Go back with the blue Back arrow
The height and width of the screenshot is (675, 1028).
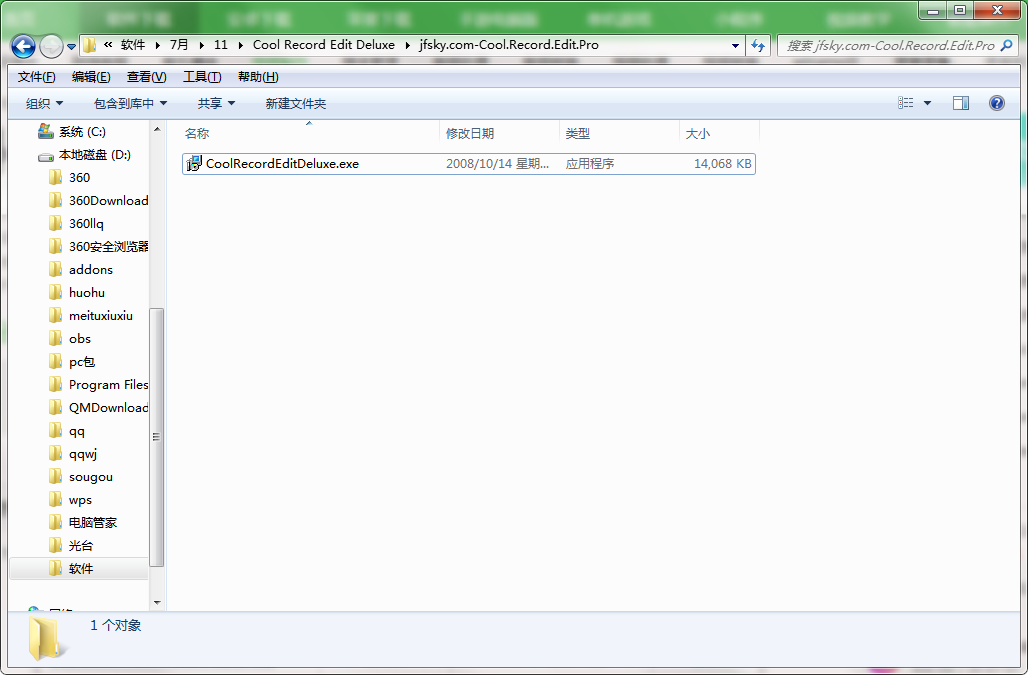(24, 46)
